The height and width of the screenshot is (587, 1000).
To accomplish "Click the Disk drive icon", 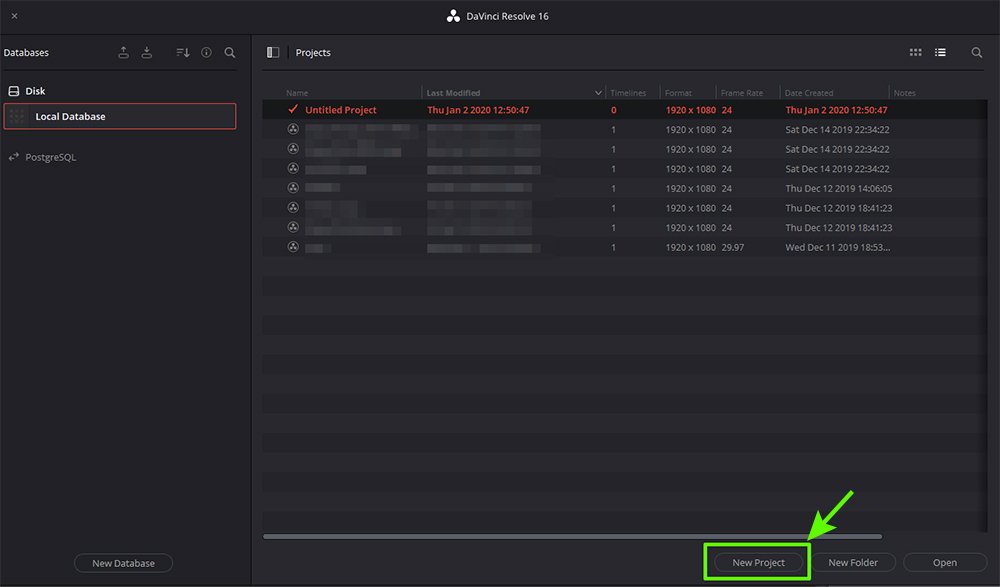I will coord(13,91).
